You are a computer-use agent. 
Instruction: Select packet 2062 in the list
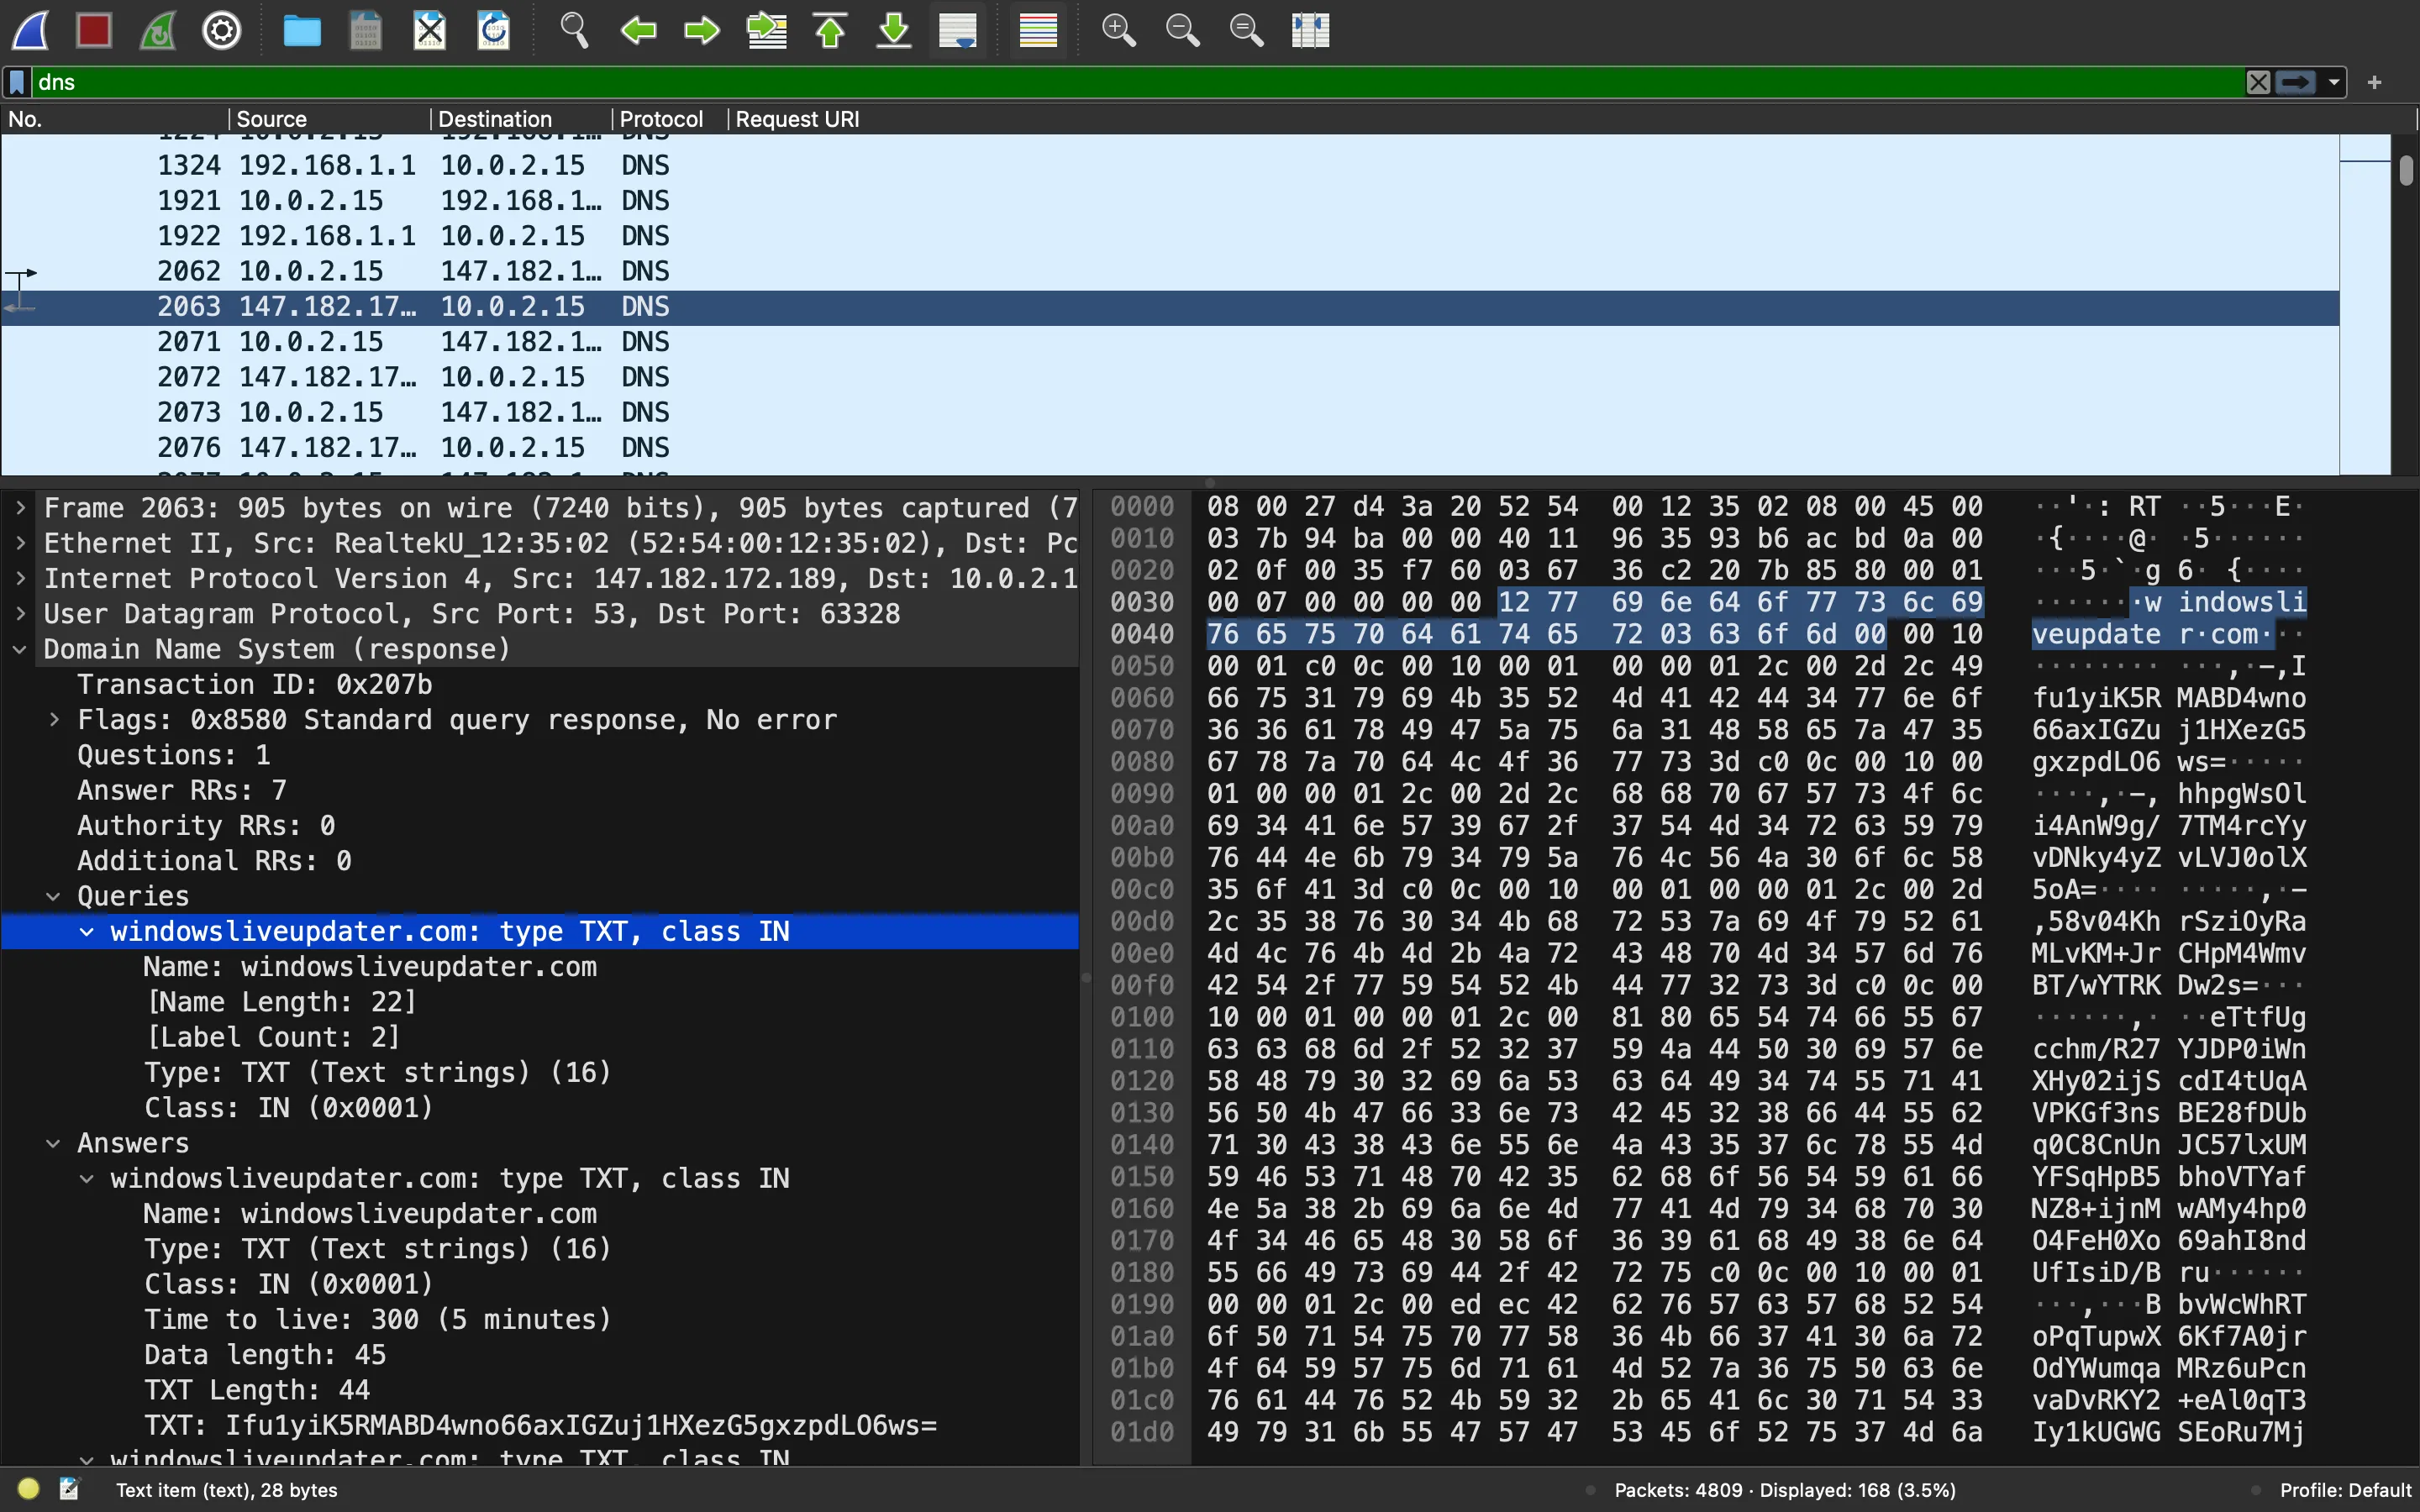pyautogui.click(x=1170, y=271)
